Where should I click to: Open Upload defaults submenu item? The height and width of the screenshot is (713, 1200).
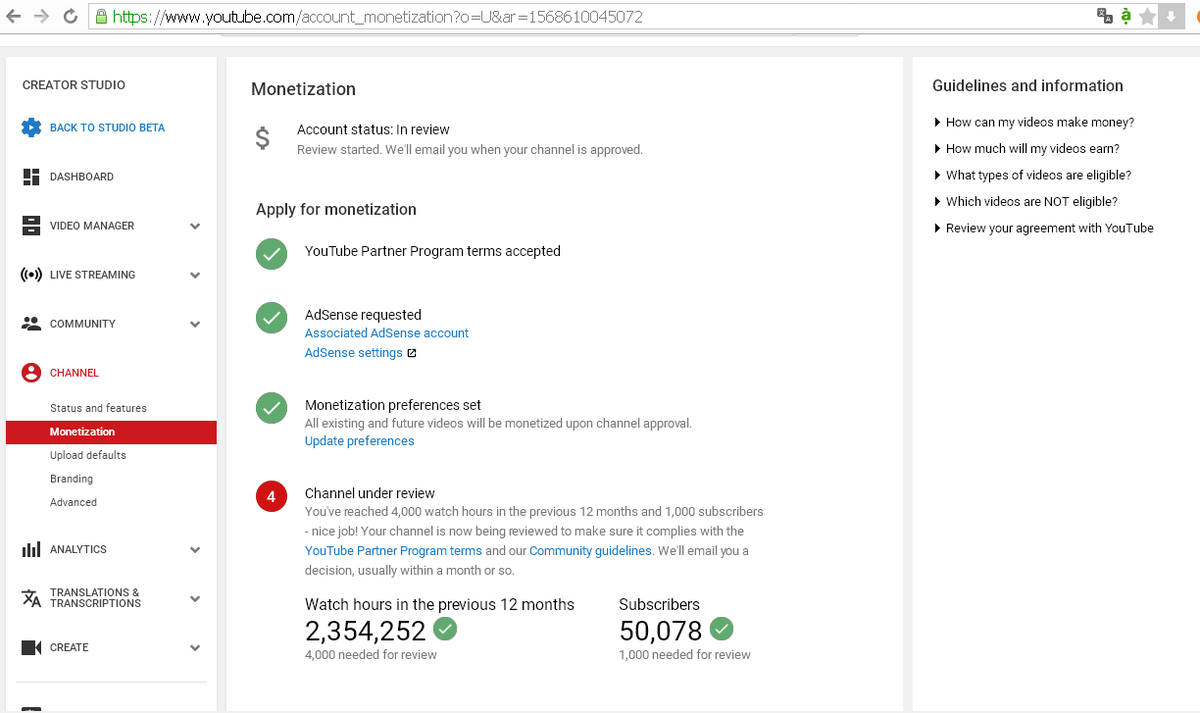click(88, 455)
